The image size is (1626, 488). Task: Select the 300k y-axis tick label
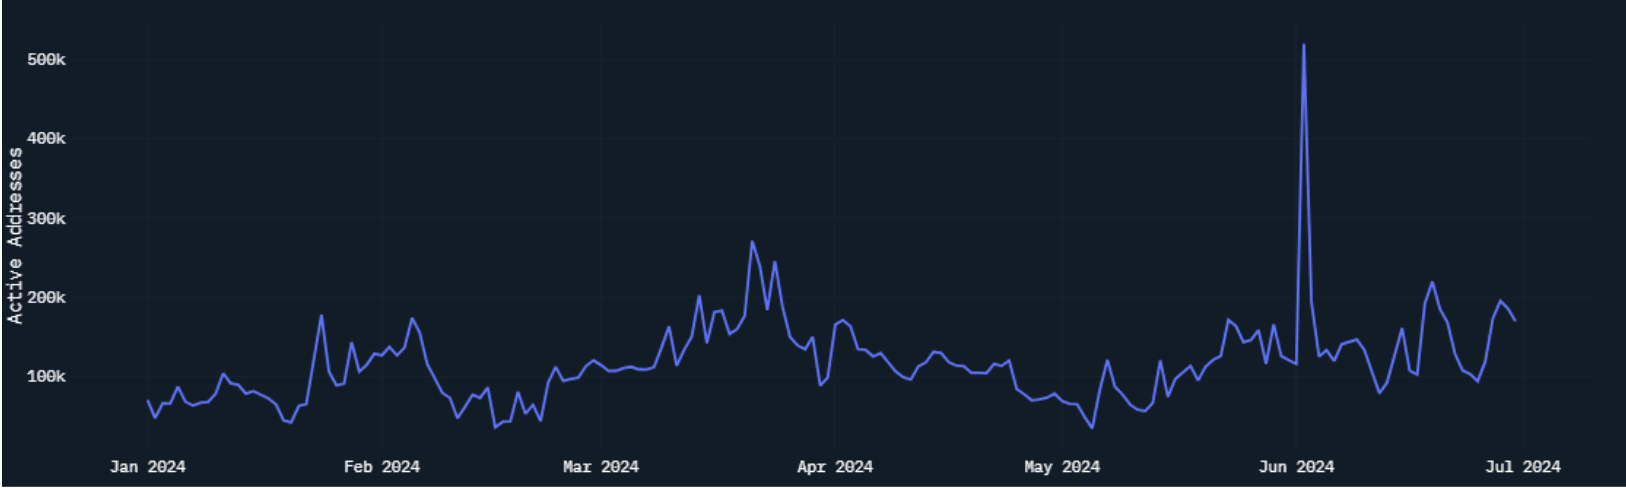(46, 219)
